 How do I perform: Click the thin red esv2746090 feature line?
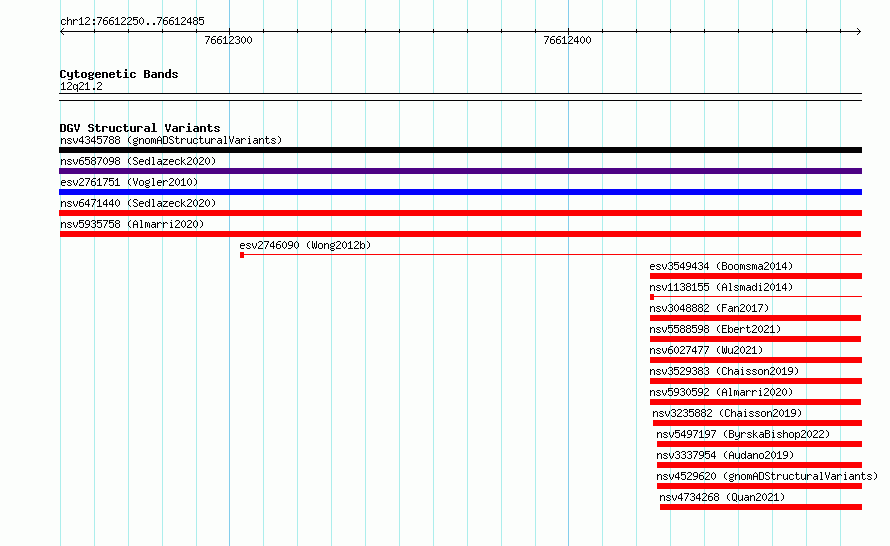point(551,255)
